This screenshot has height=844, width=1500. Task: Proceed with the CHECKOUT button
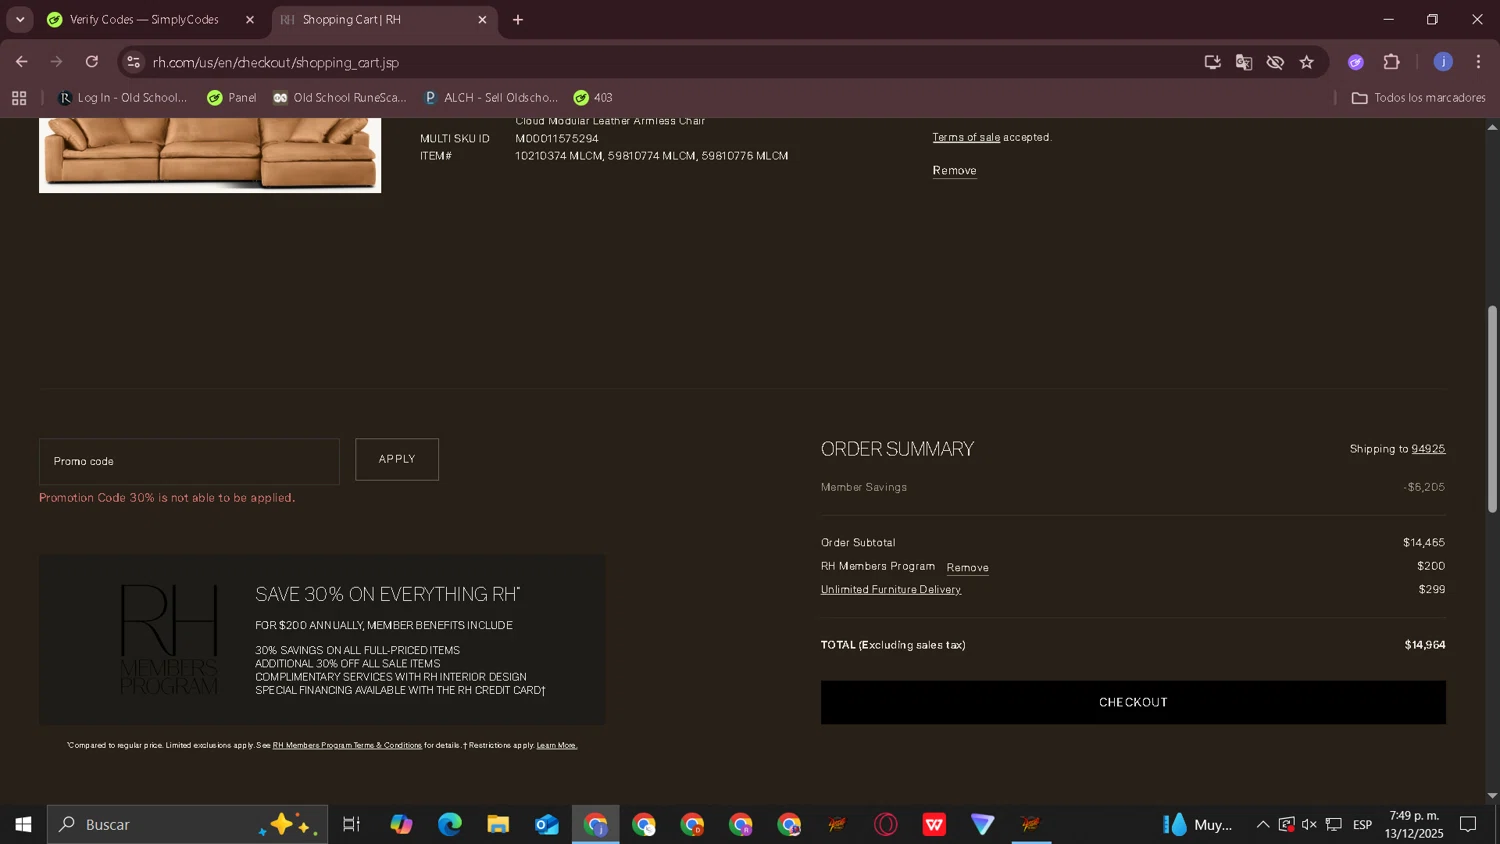[x=1133, y=702]
